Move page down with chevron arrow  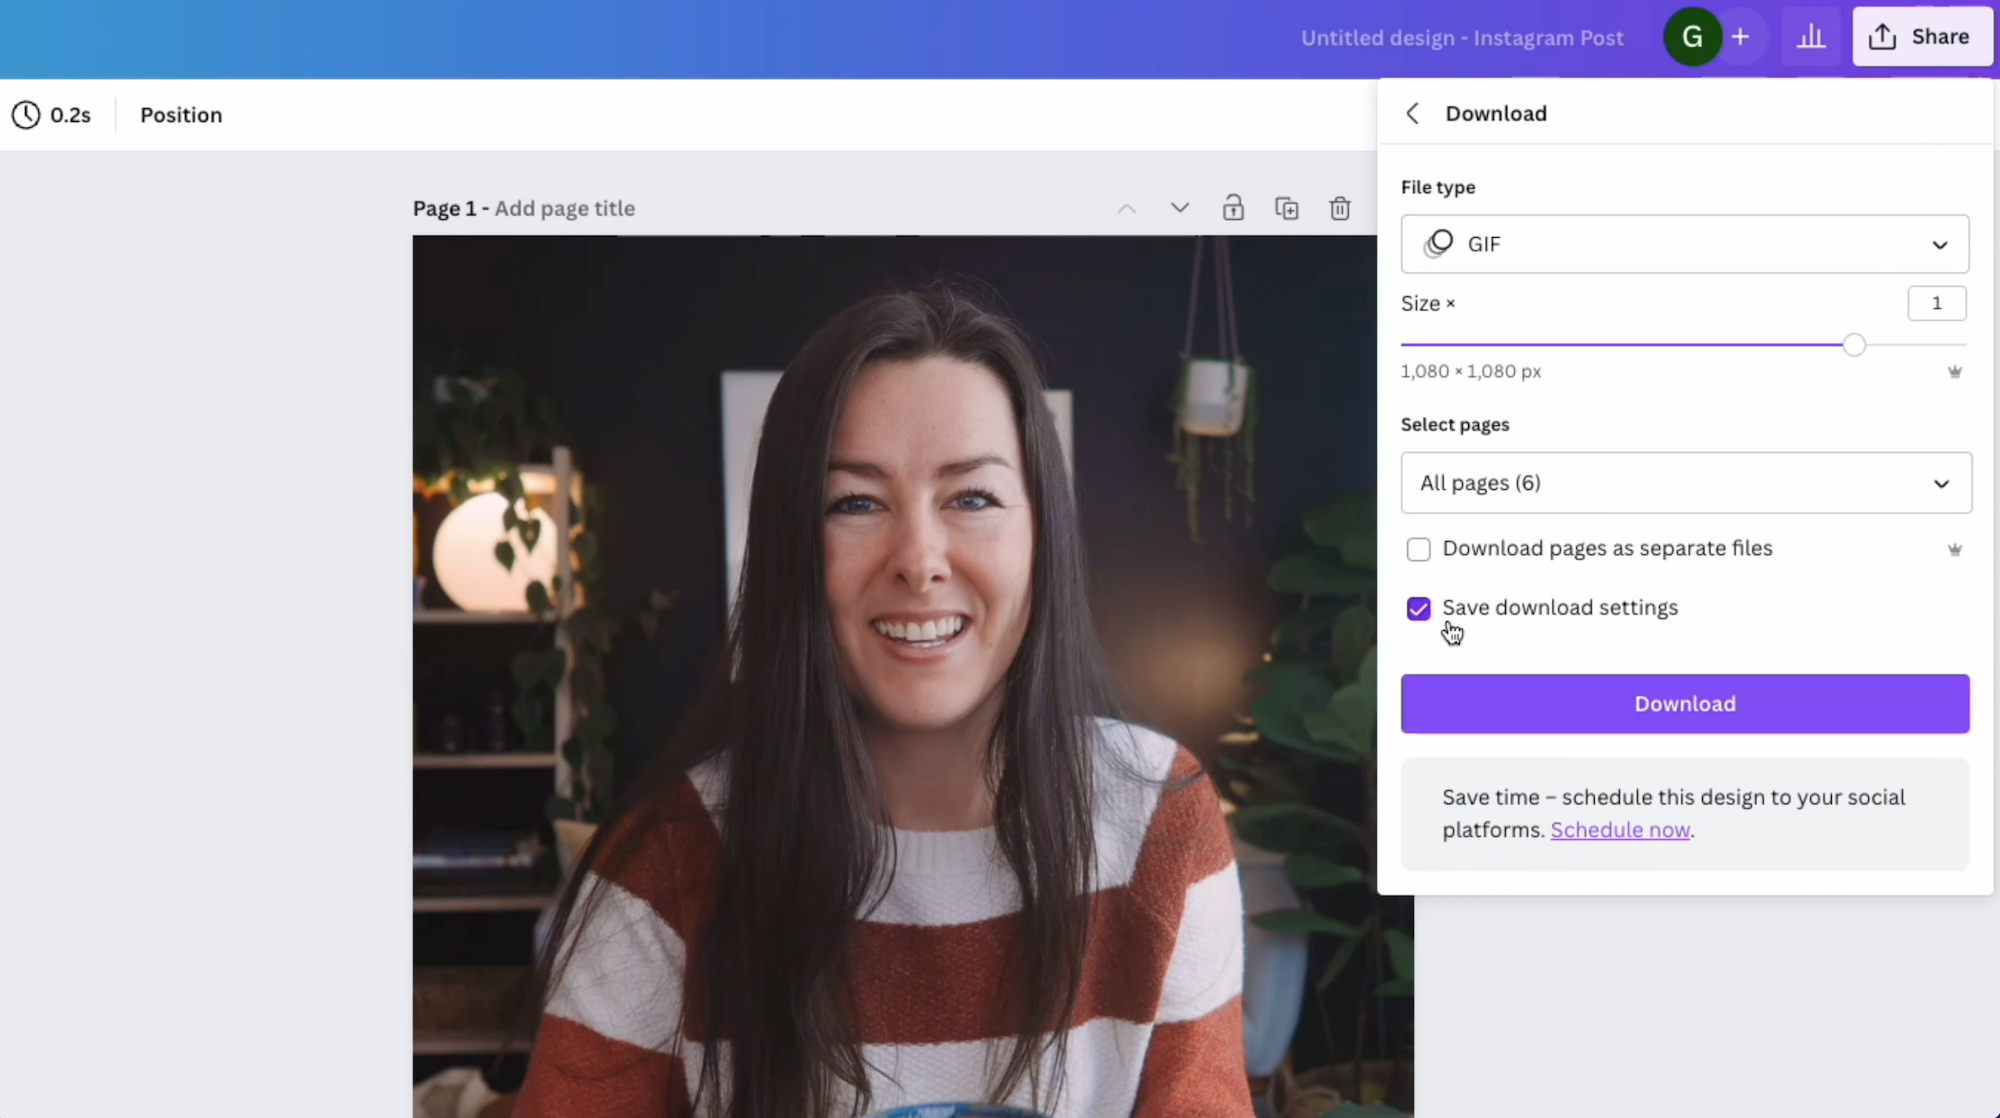[x=1179, y=208]
